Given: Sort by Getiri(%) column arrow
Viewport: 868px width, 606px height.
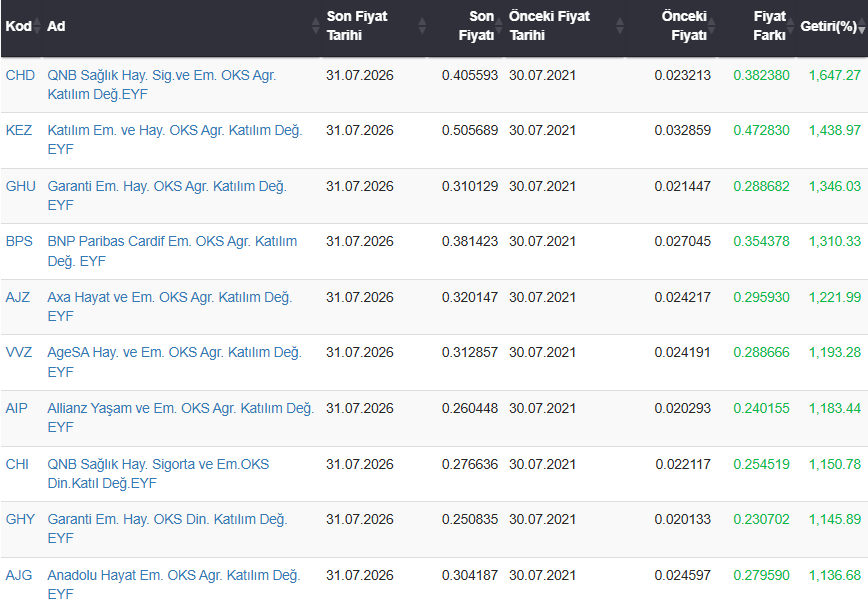Looking at the screenshot, I should (862, 28).
